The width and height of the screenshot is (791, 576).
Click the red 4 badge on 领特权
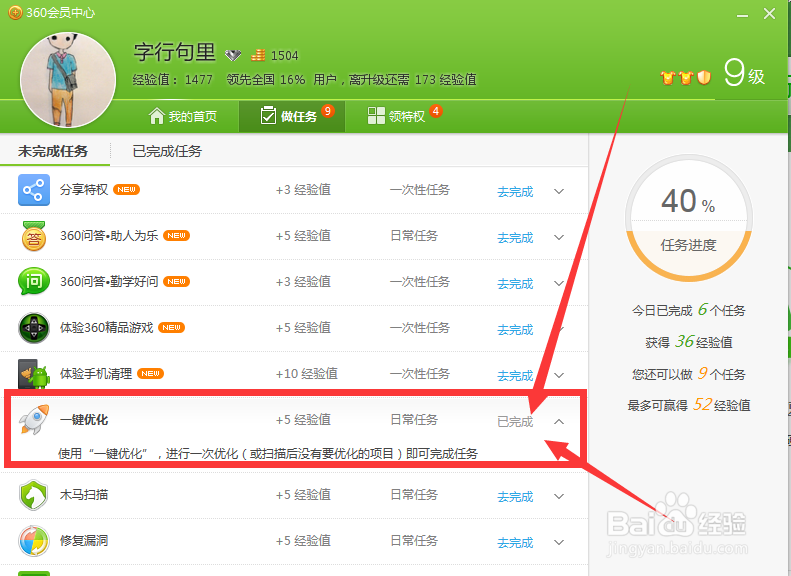(436, 111)
